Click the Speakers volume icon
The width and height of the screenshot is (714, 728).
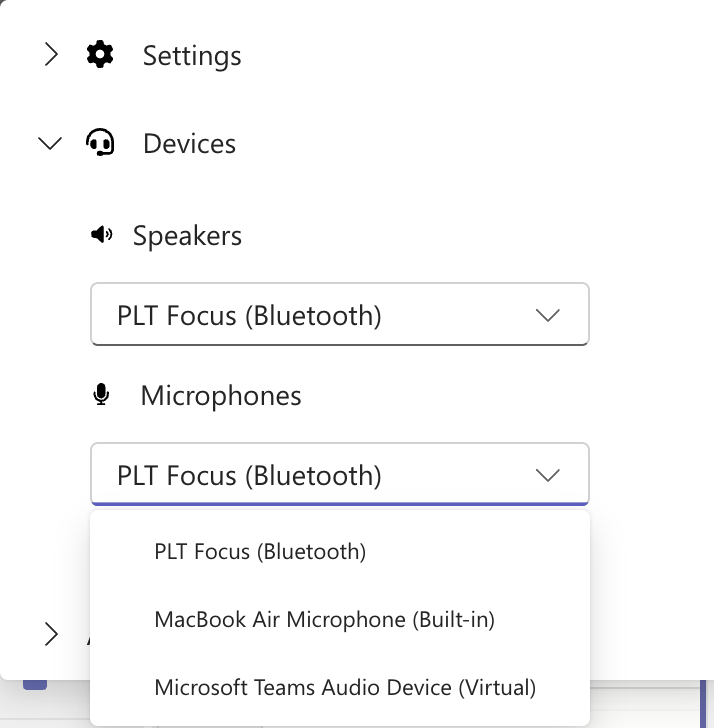point(102,235)
